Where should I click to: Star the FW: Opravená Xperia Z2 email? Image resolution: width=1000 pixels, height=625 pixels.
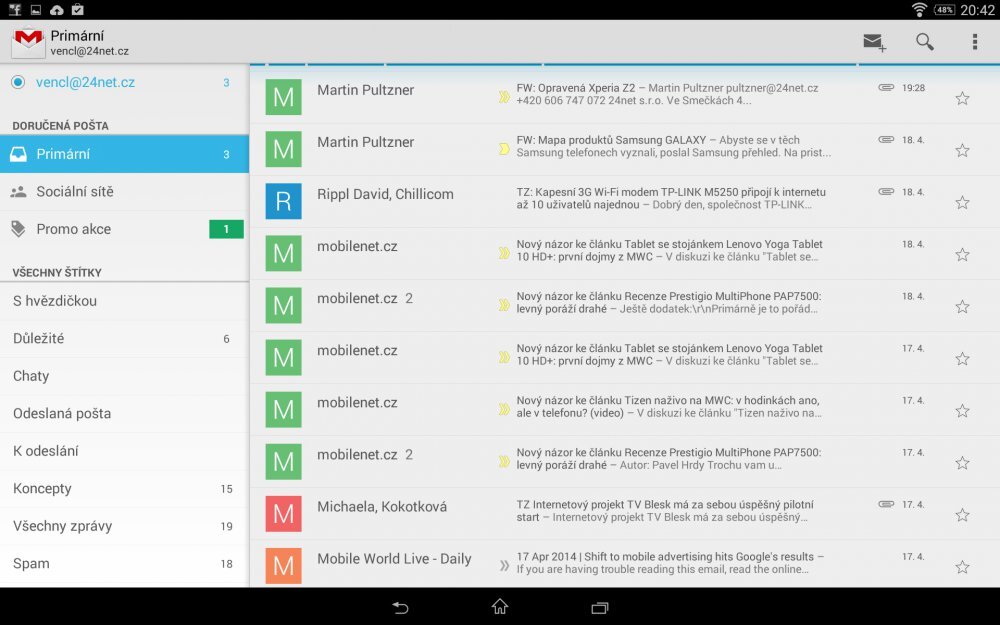(961, 97)
